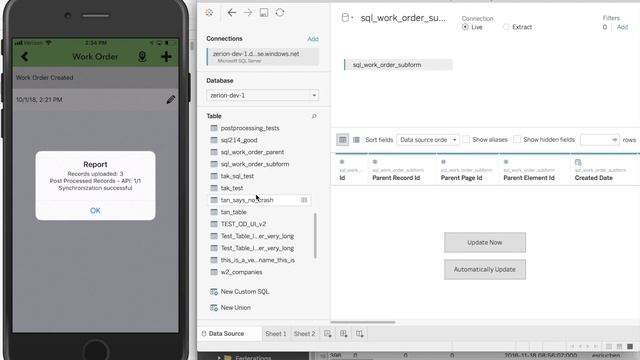This screenshot has width=640, height=360.
Task: Select the sql_work_order_subform canvas table pill
Action: click(398, 65)
